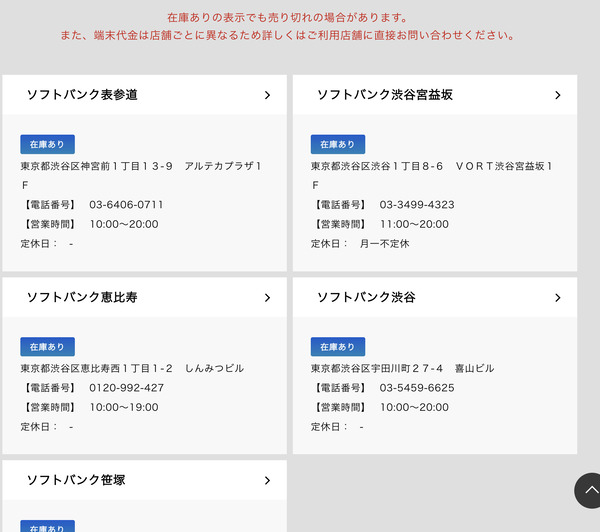Open the ソフトバンク笹塚 store chevron arrow
The height and width of the screenshot is (532, 600).
[267, 480]
